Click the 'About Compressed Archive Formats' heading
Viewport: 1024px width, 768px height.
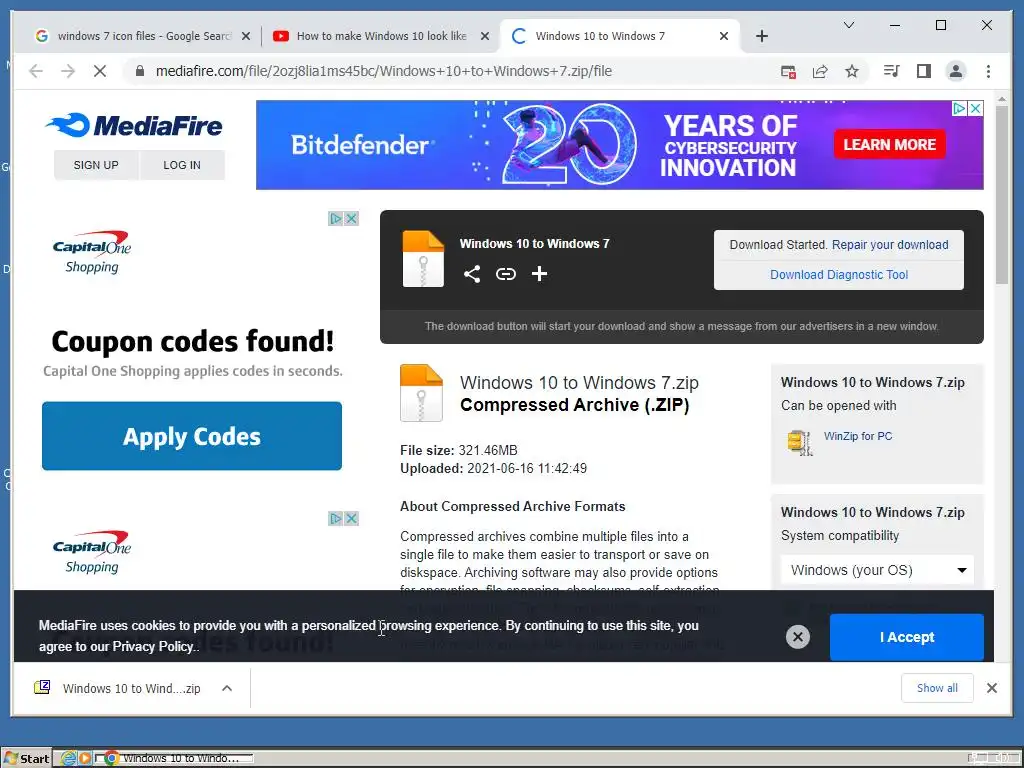pos(513,507)
